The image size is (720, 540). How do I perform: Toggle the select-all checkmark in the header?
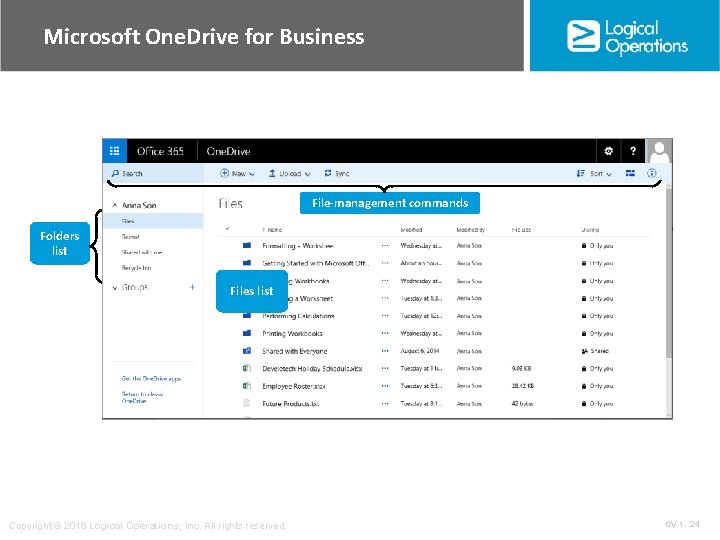tap(227, 228)
